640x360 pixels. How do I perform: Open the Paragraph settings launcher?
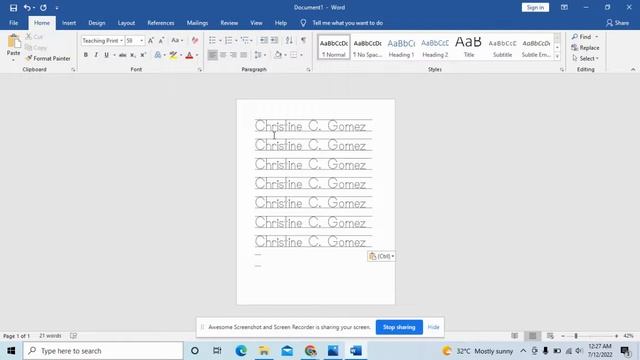coord(308,70)
